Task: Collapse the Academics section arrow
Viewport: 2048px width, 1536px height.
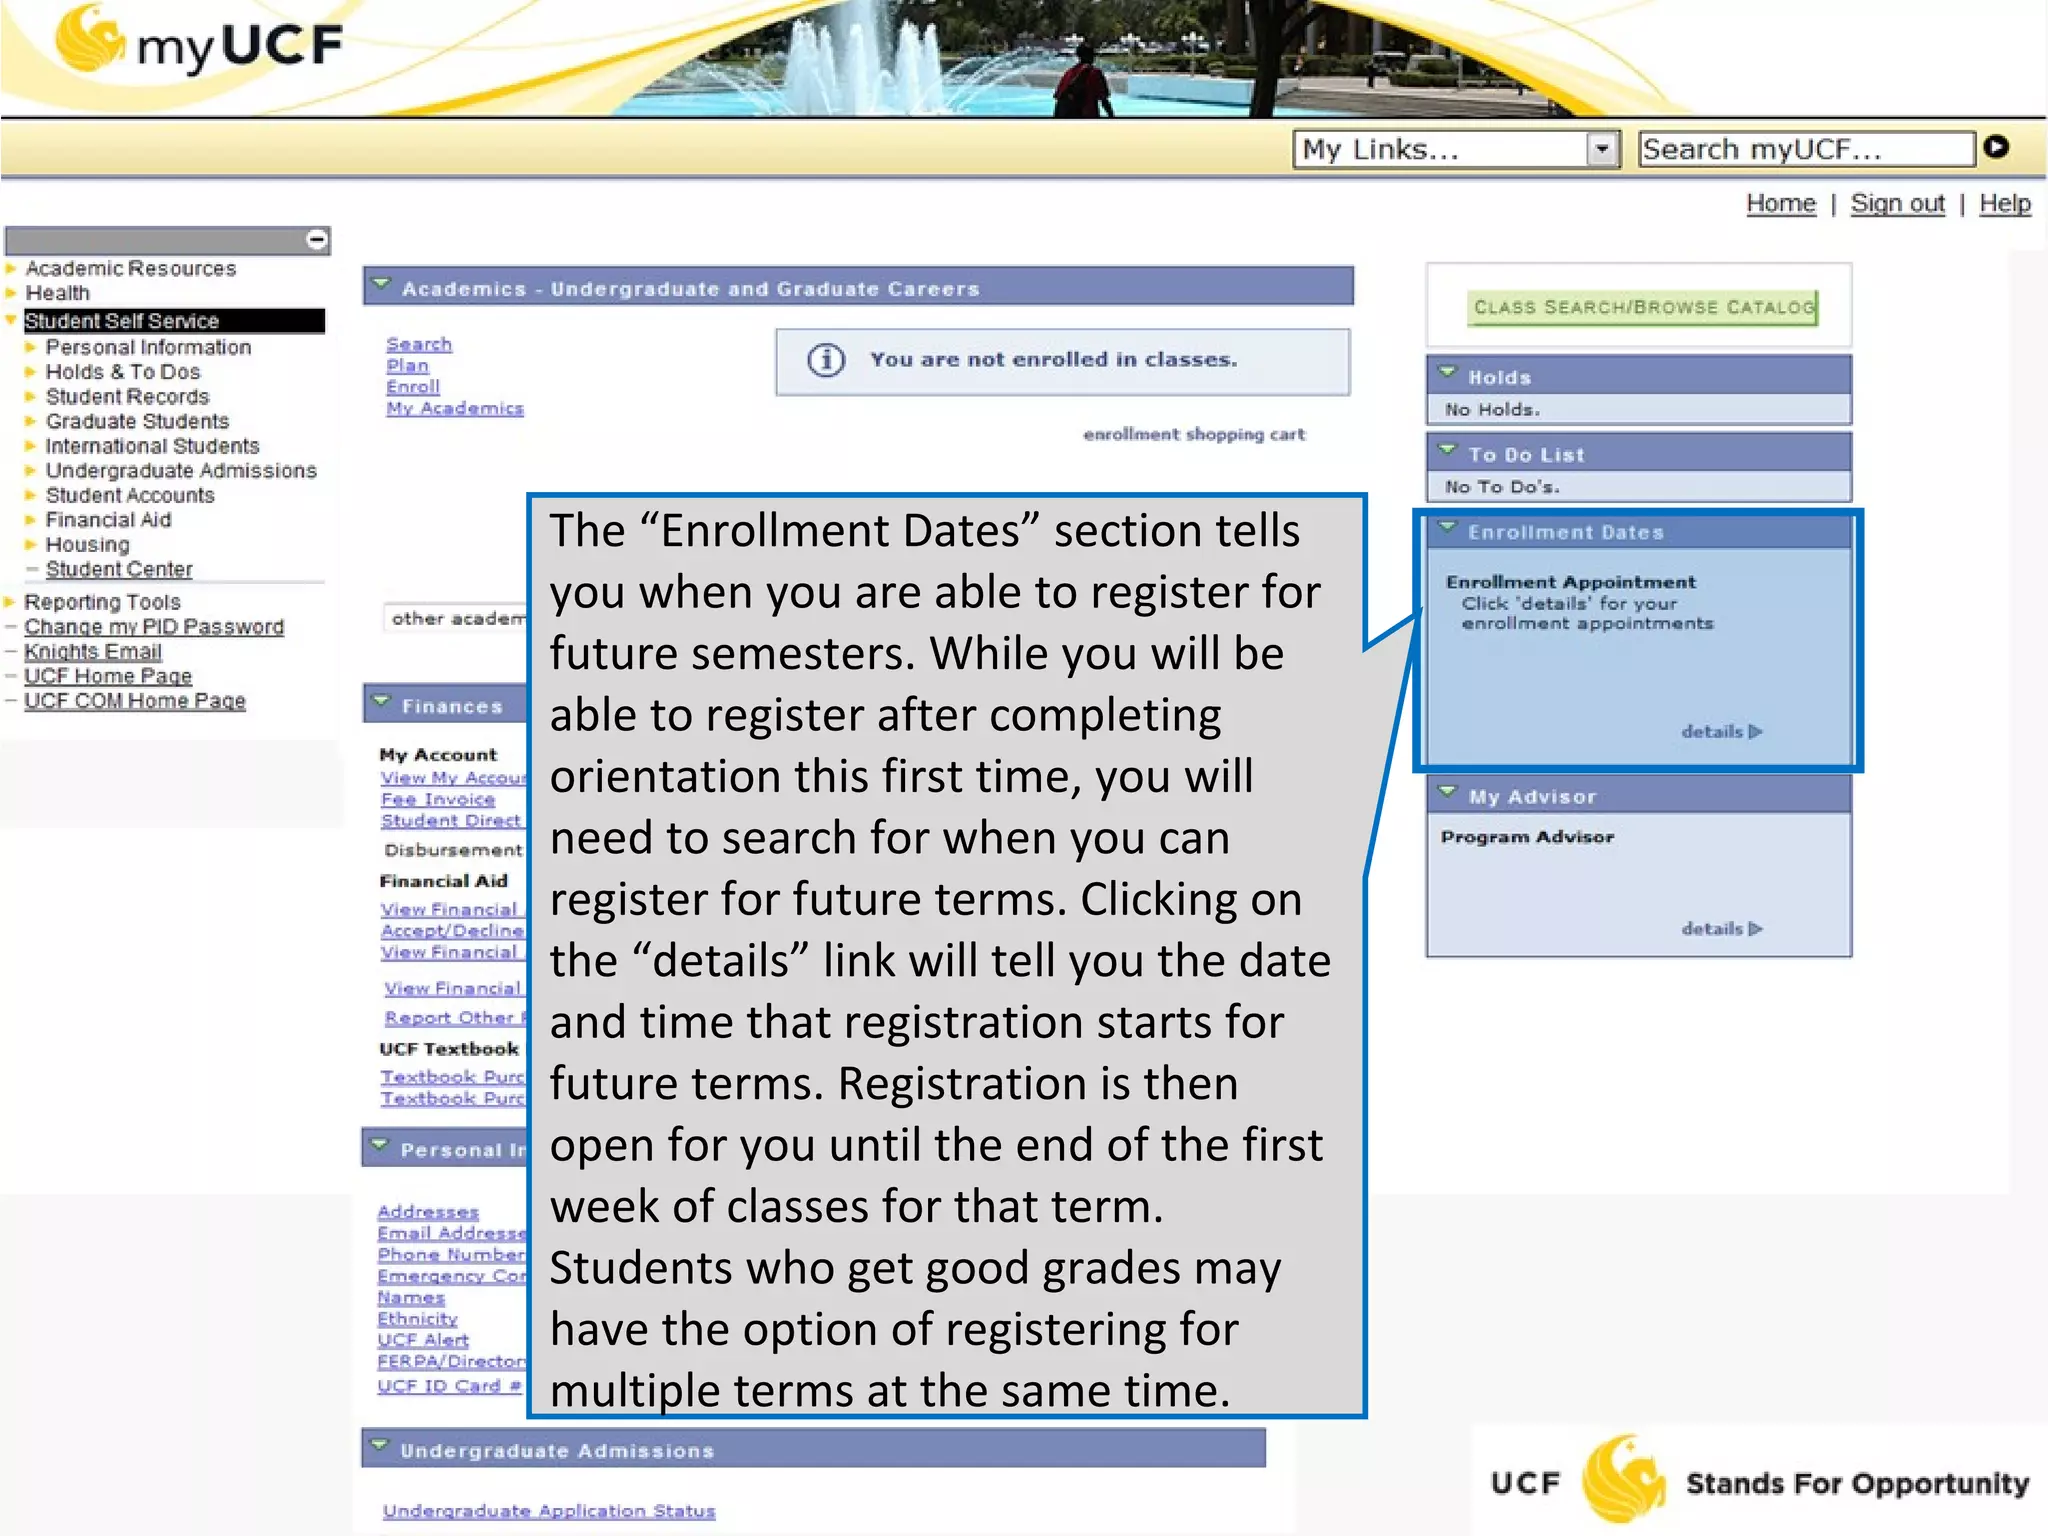Action: pos(381,285)
